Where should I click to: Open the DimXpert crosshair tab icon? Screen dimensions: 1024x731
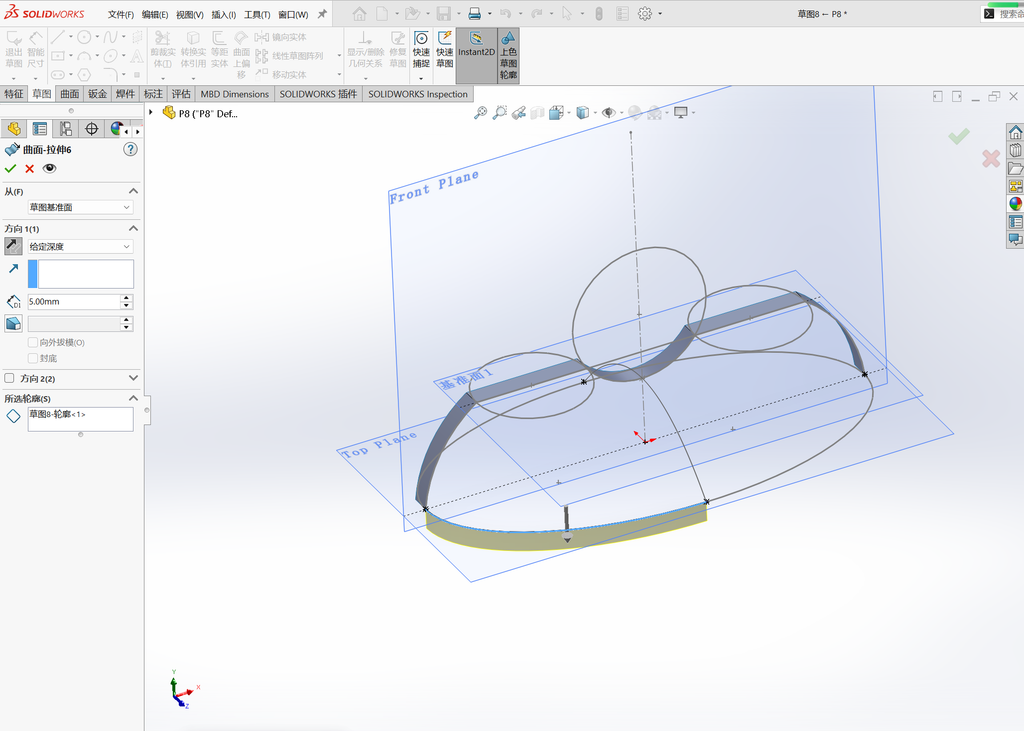pos(91,129)
